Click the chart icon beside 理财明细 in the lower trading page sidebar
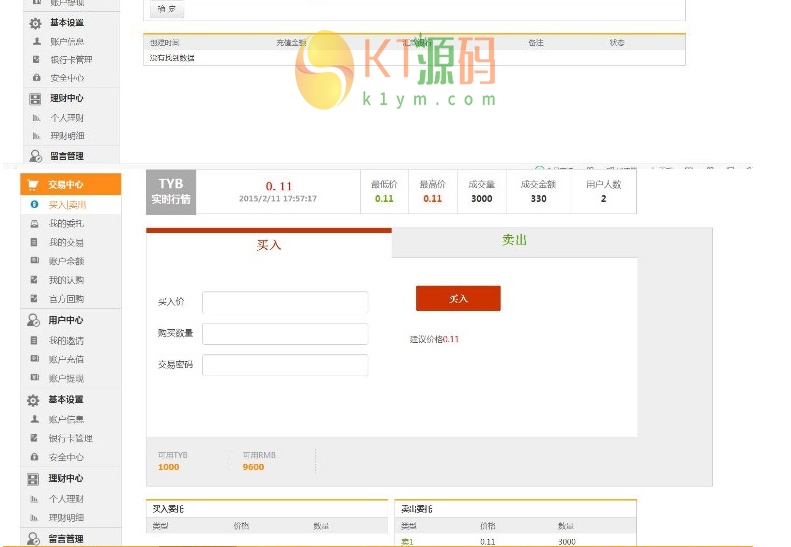Screen dimensions: 791x547 point(34,518)
